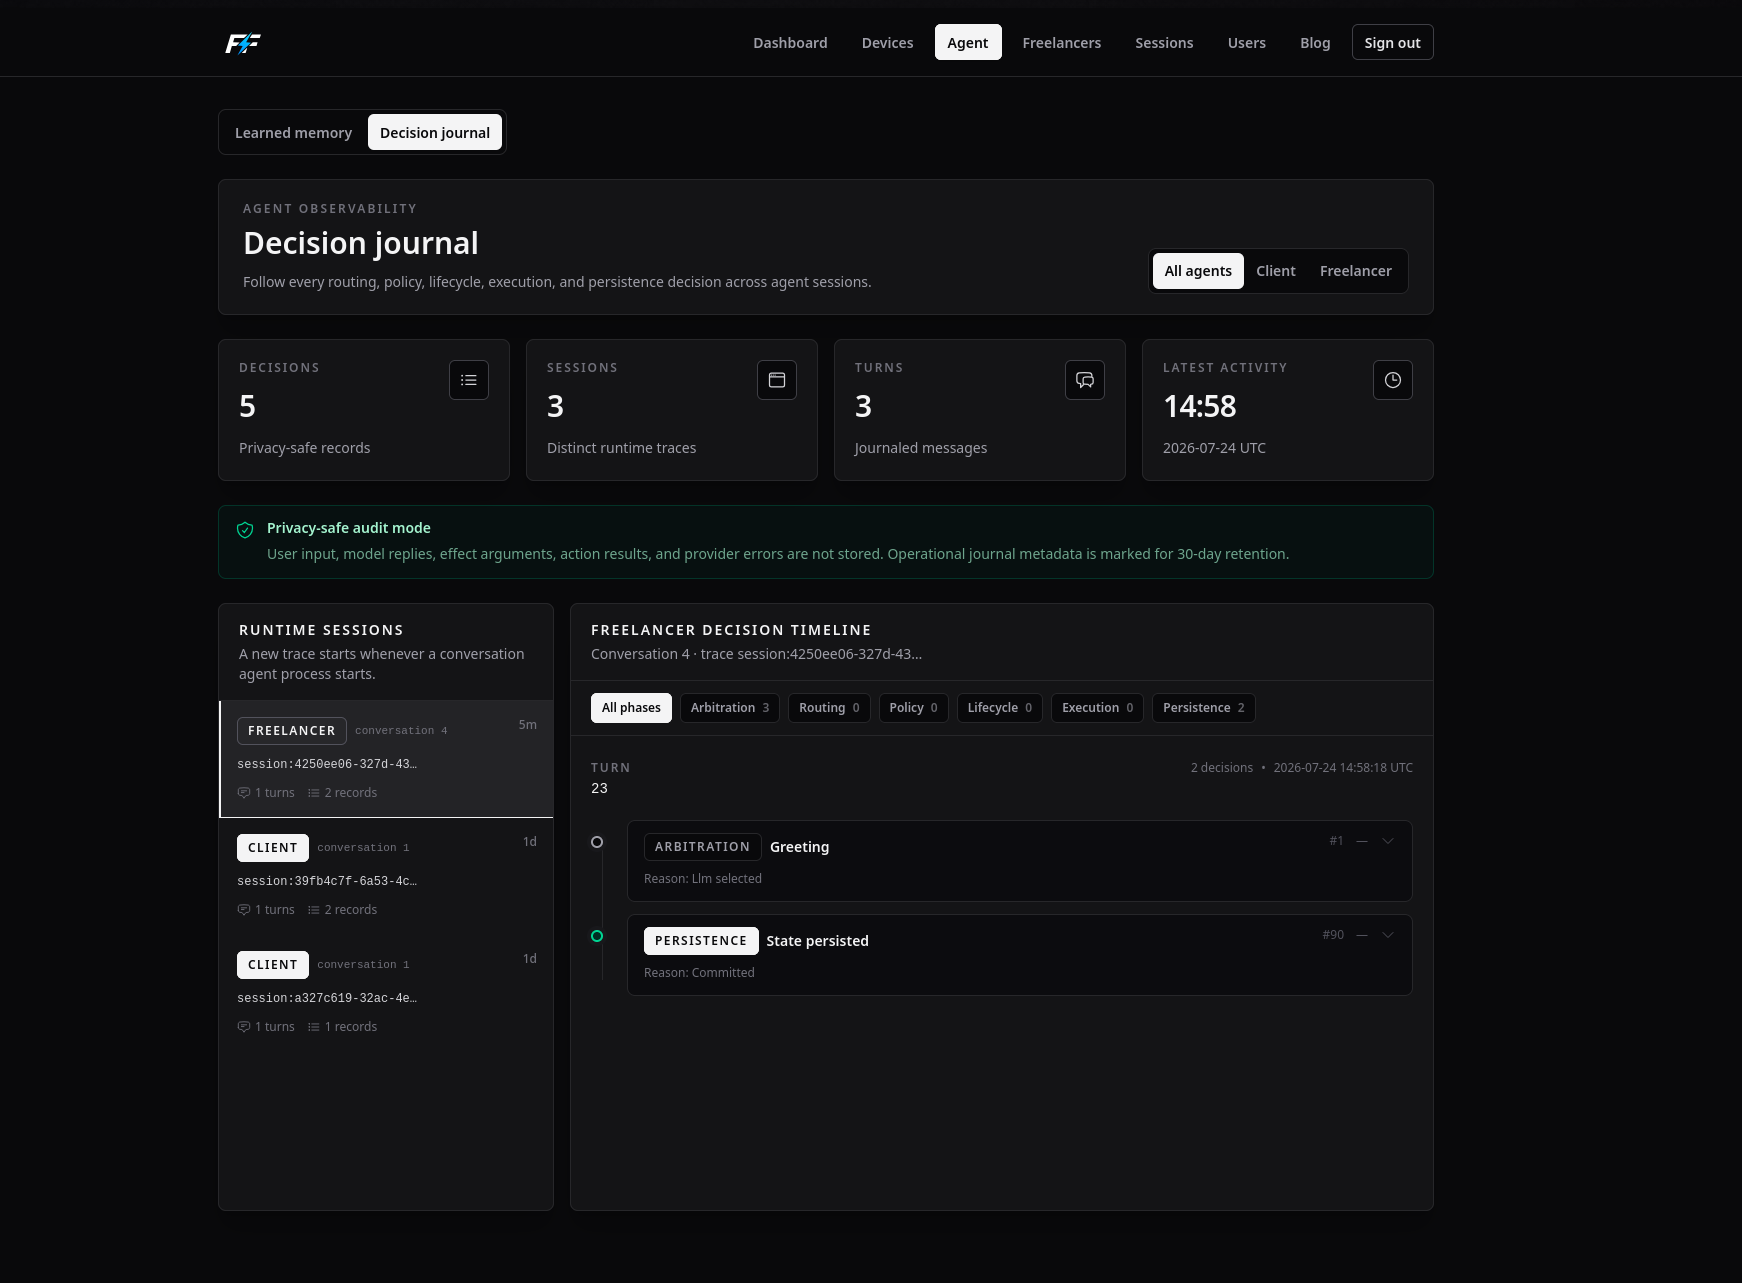Select the Decision journal tab
Screen dimensions: 1742x1283
(x=435, y=132)
